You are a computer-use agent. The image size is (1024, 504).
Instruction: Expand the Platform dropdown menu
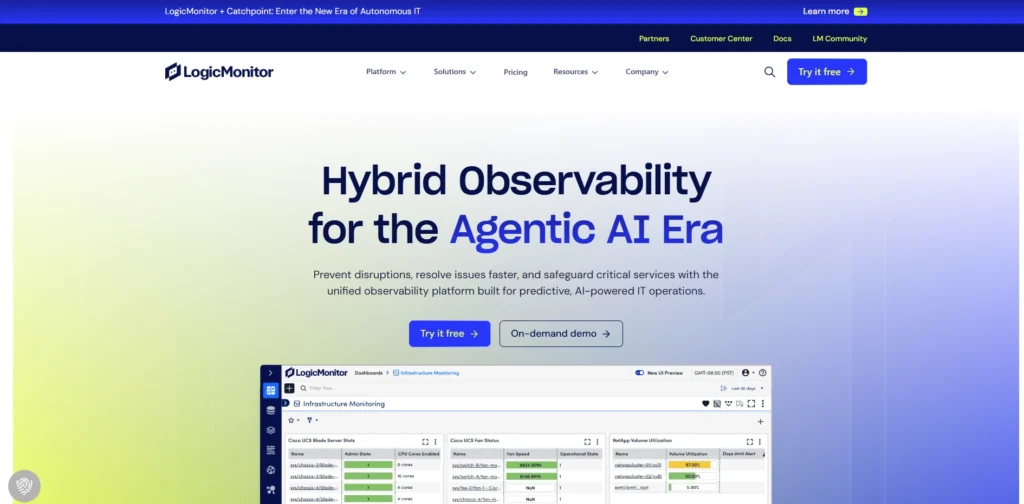[386, 72]
